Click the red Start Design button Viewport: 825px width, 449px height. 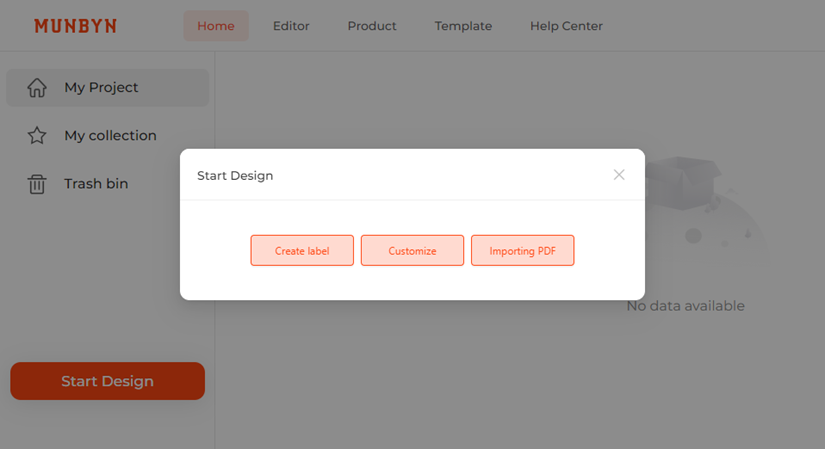pos(107,381)
